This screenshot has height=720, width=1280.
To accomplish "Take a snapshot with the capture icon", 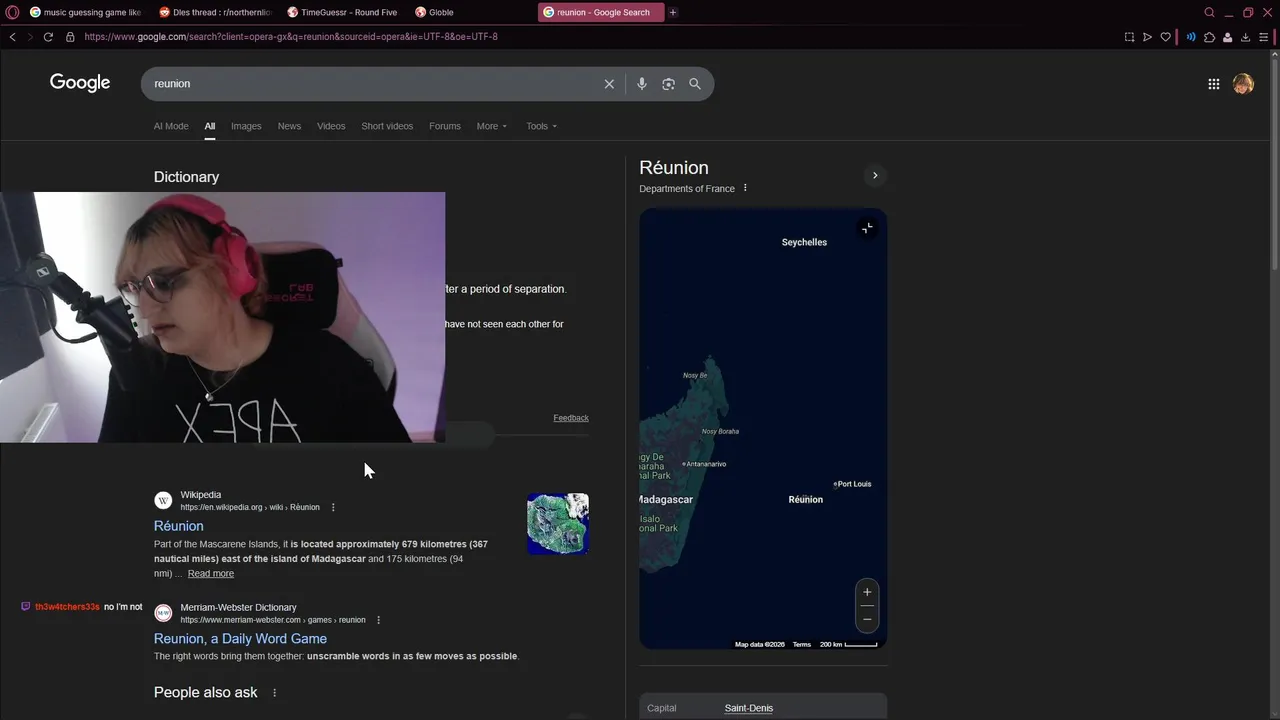I will click(1129, 37).
